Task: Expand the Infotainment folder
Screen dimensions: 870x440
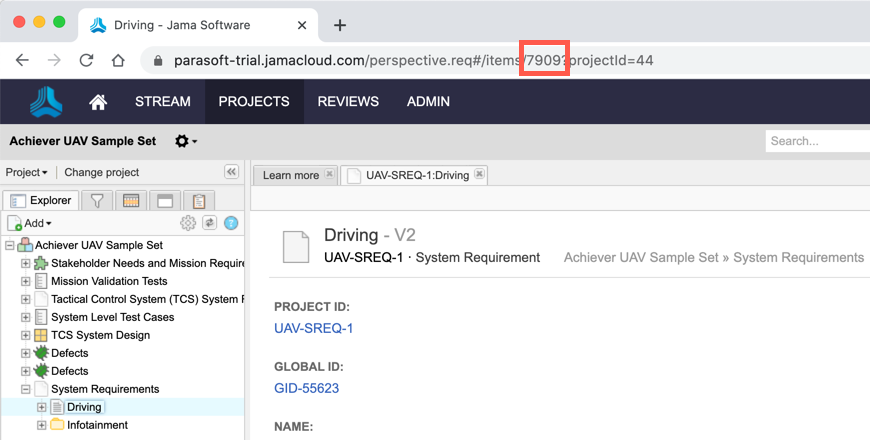Action: click(42, 425)
